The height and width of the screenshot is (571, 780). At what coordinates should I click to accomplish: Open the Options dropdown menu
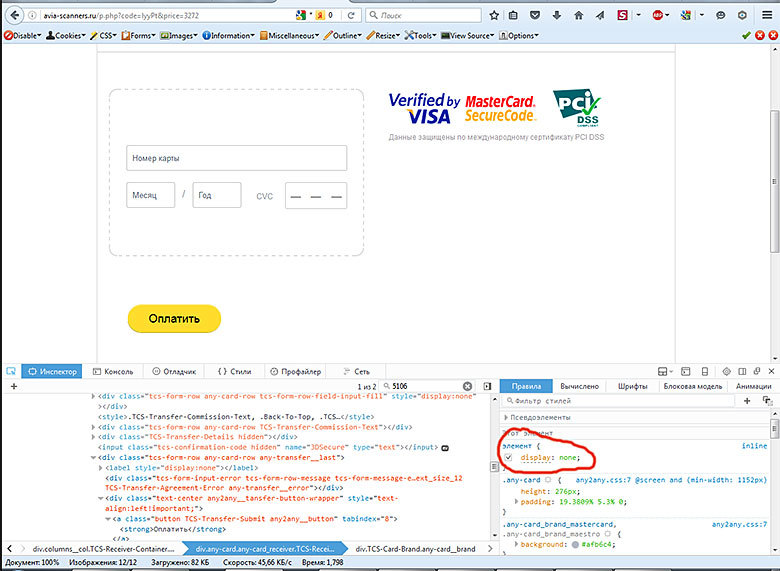click(519, 35)
